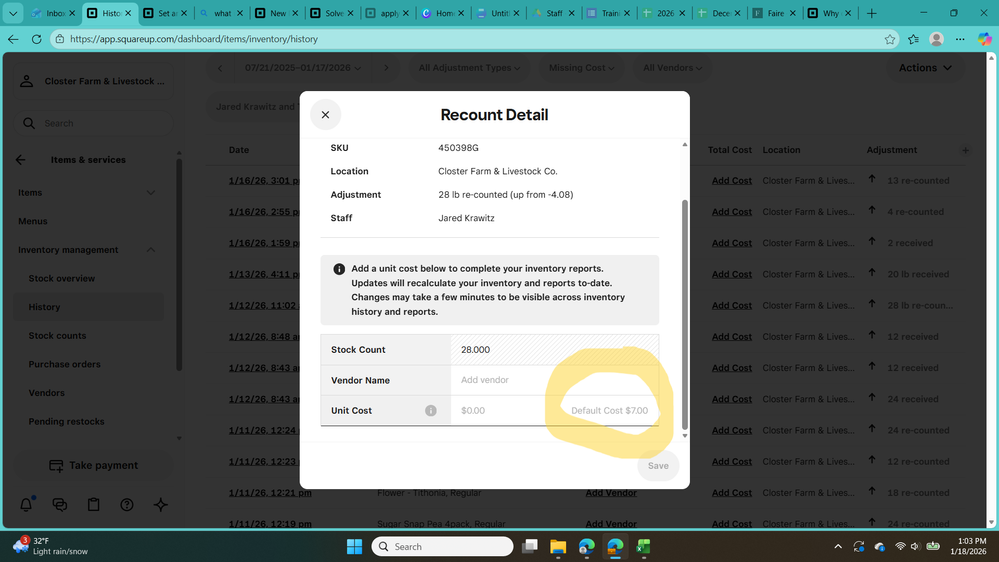999x562 pixels.
Task: Go to next date range arrow
Action: 386,68
